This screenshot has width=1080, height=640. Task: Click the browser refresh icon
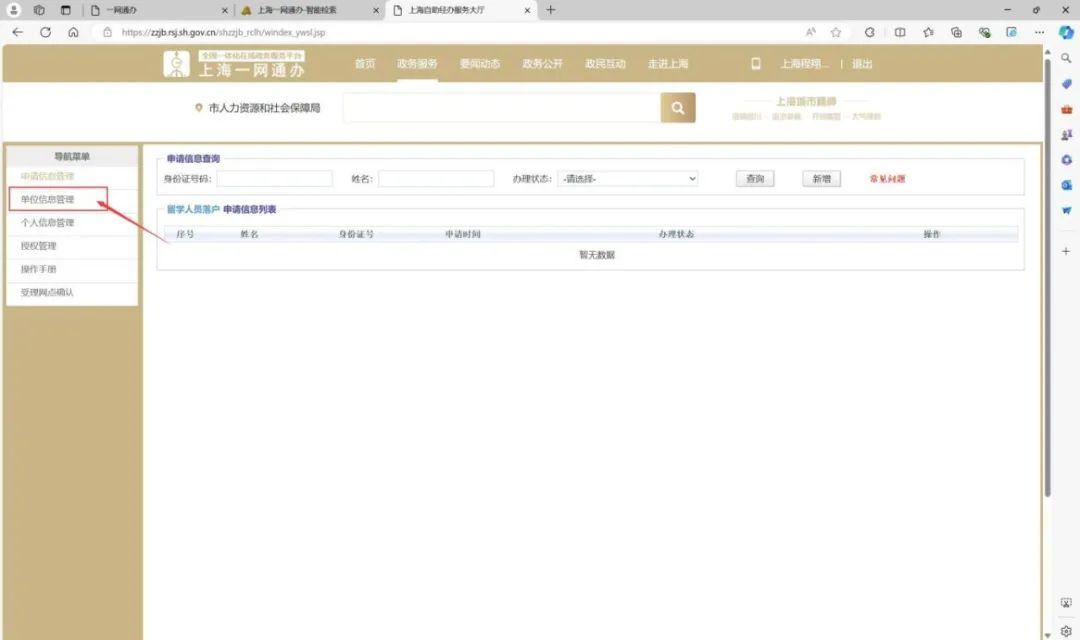point(45,32)
